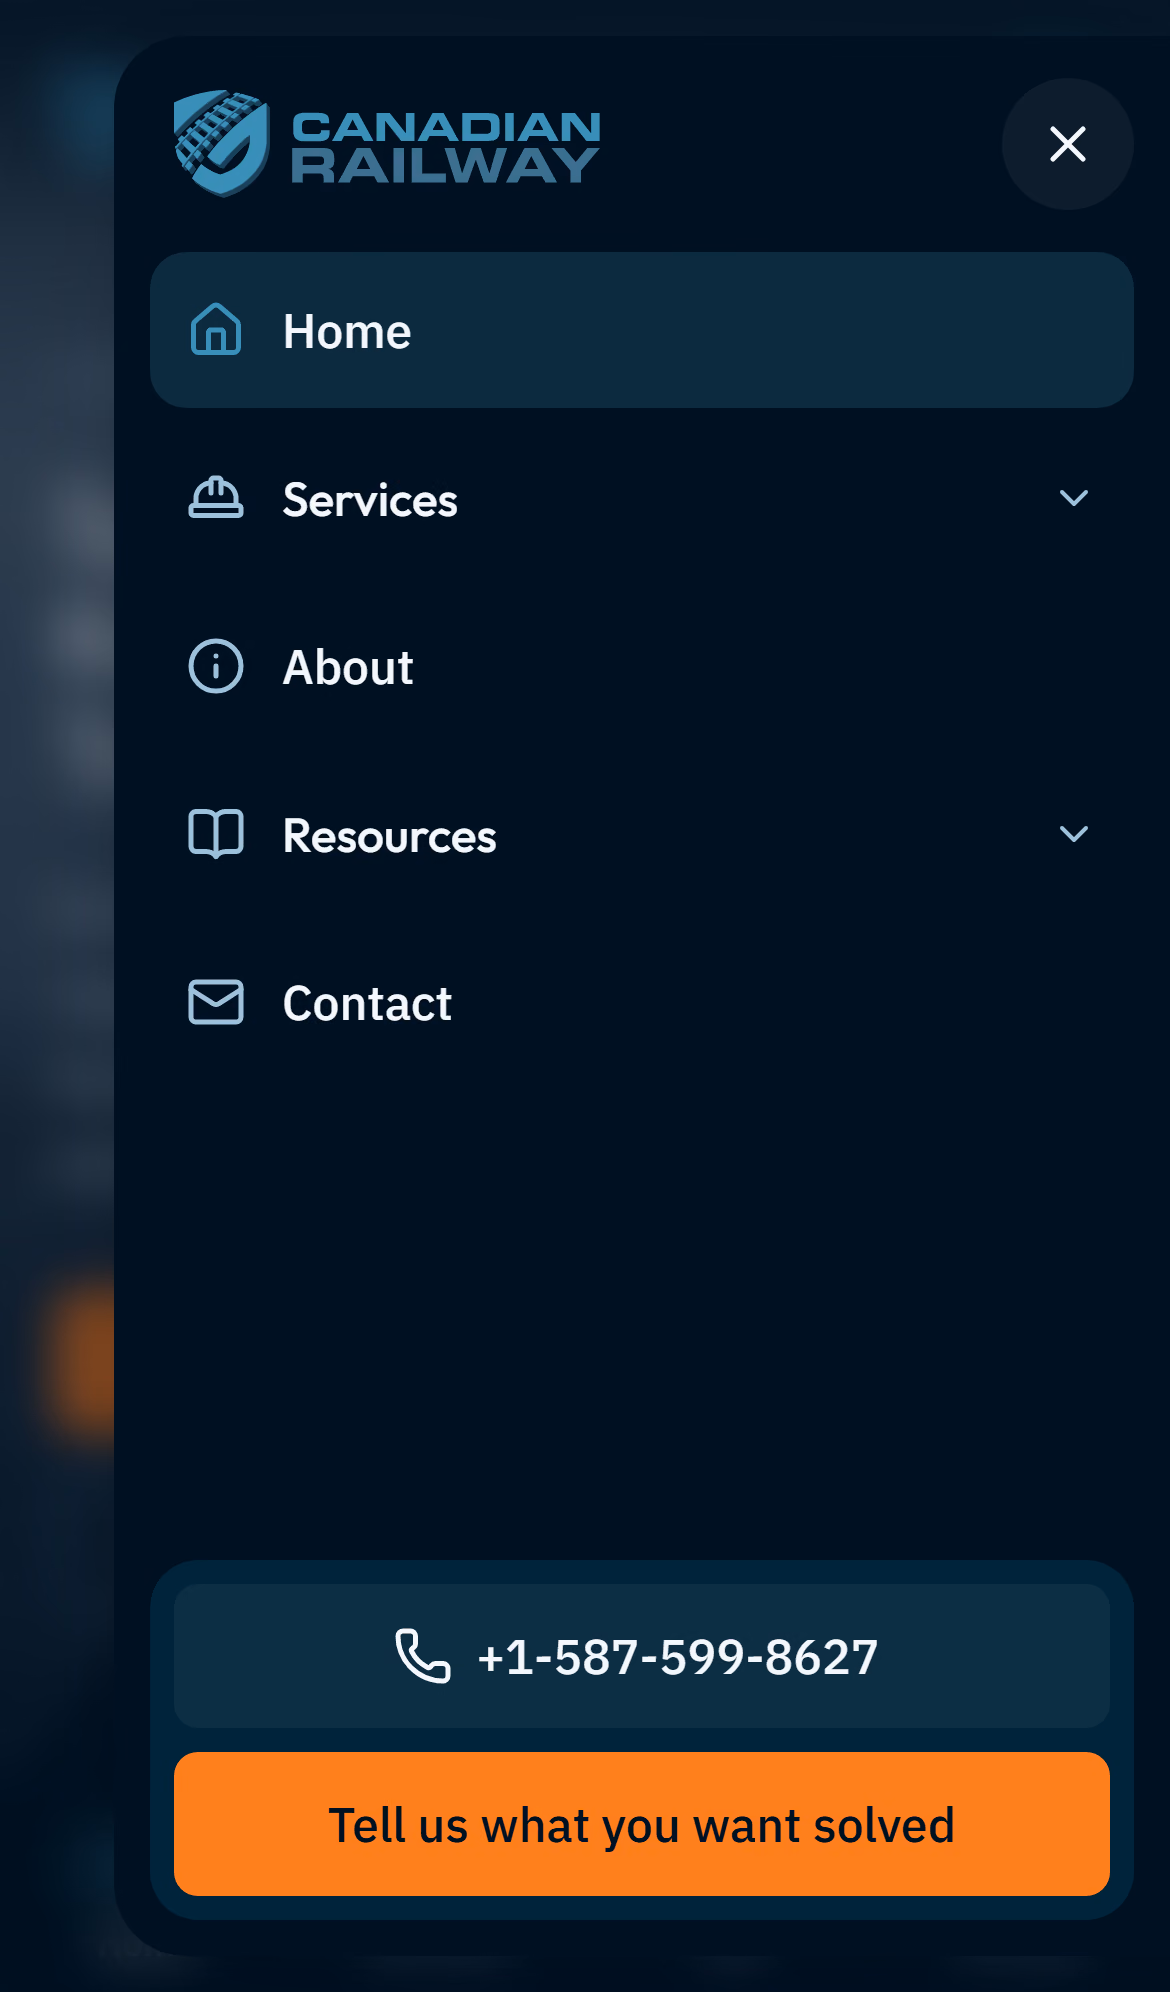Call +1-587-599-8627 button

641,1656
